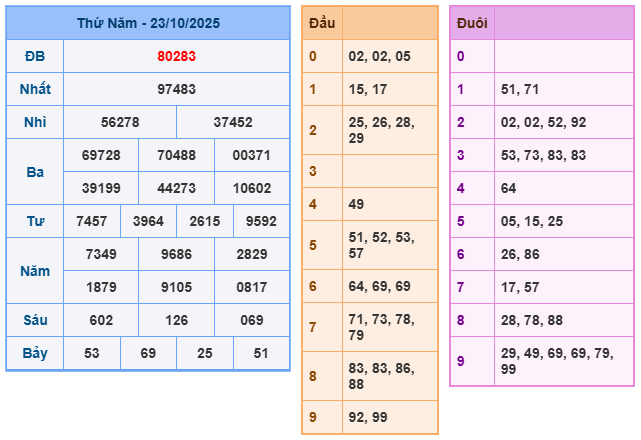
Task: Select Bảy prize cell 69
Action: [148, 353]
